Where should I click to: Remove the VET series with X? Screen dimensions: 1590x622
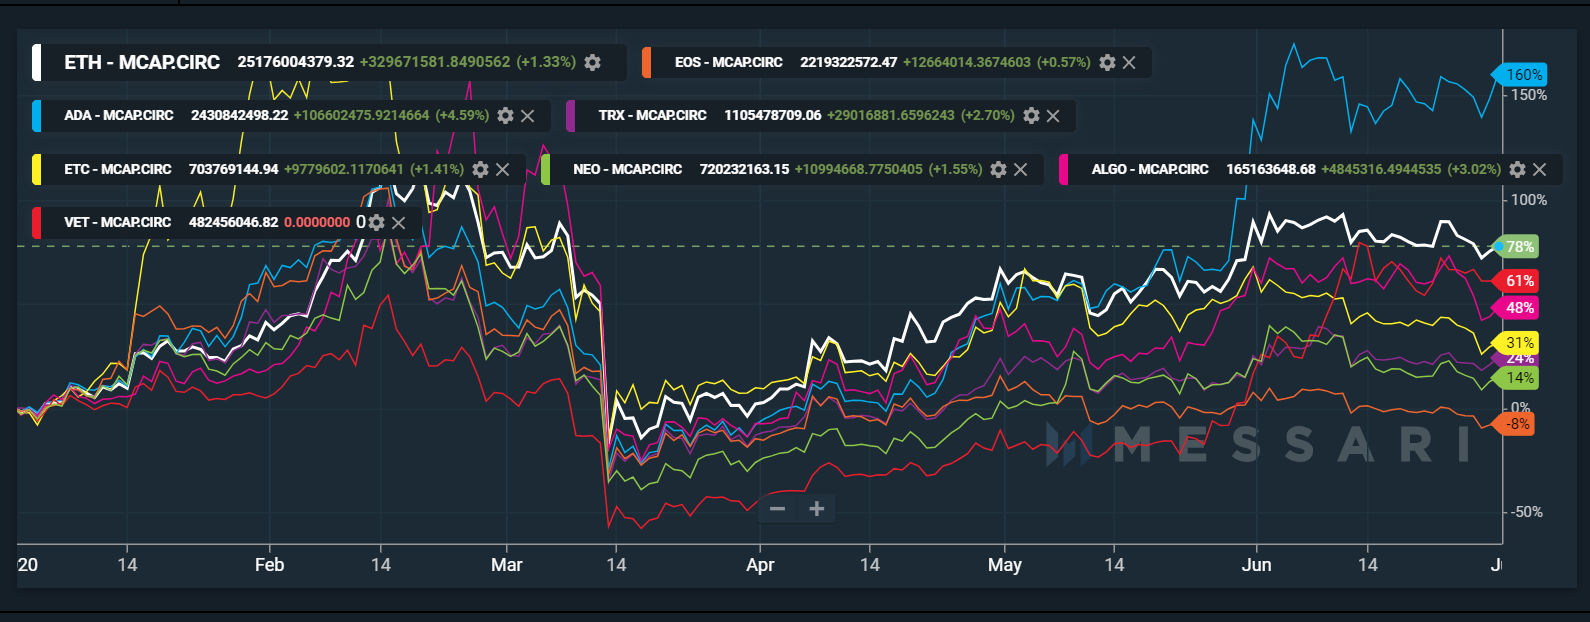[x=398, y=222]
